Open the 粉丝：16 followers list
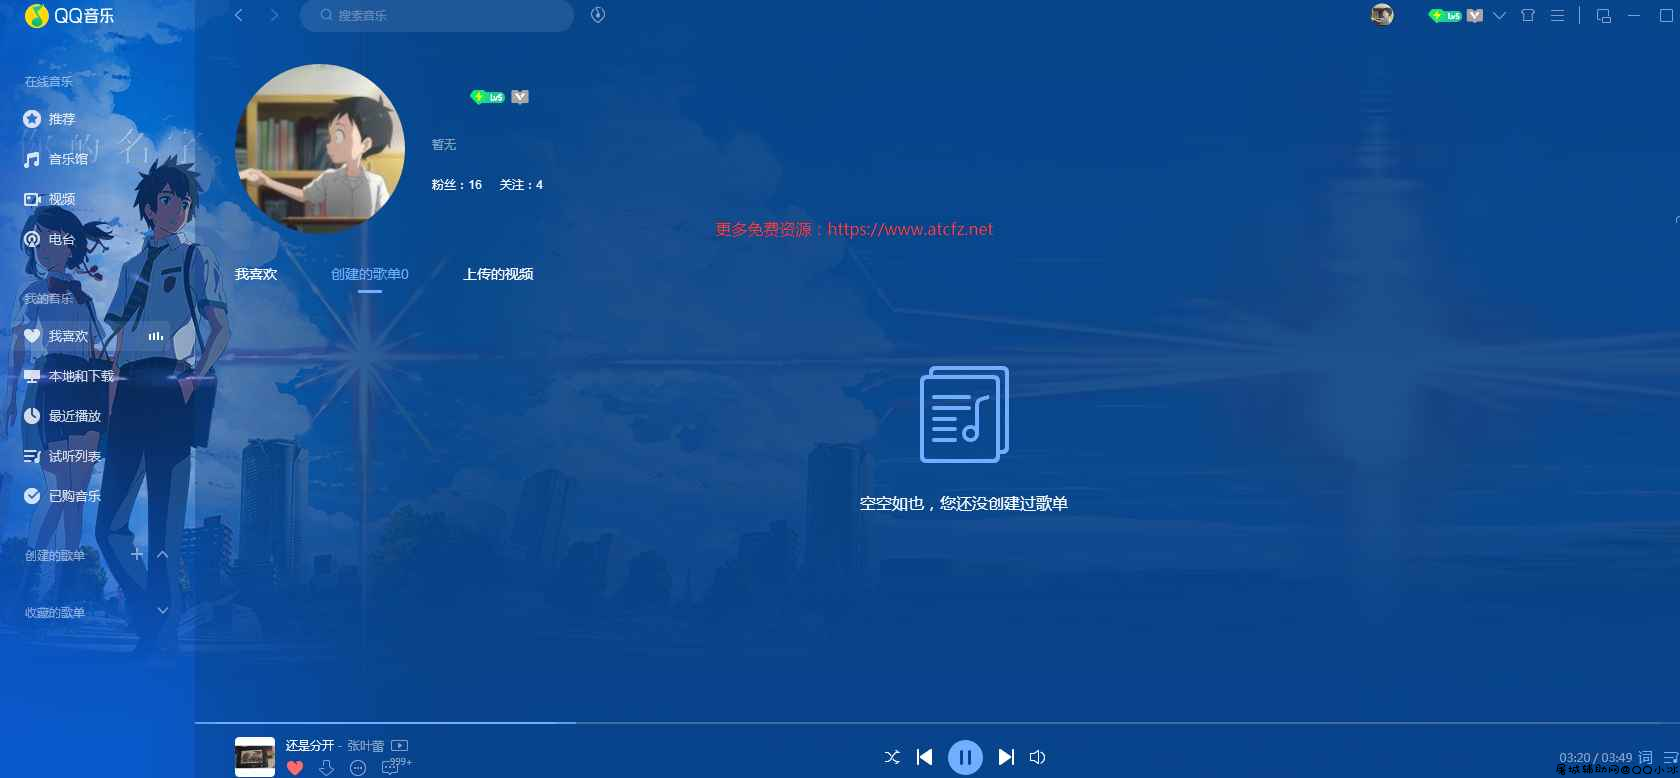1680x778 pixels. pyautogui.click(x=457, y=185)
